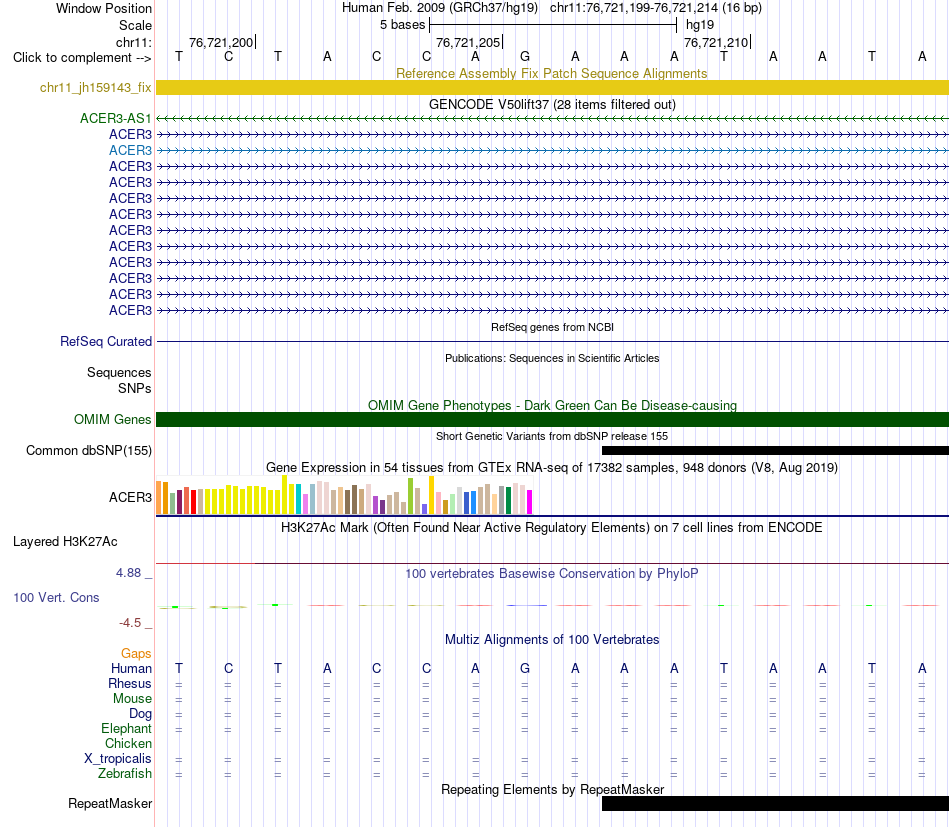Click the Zebrafish species label
Screen dimensions: 950x827
(125, 774)
